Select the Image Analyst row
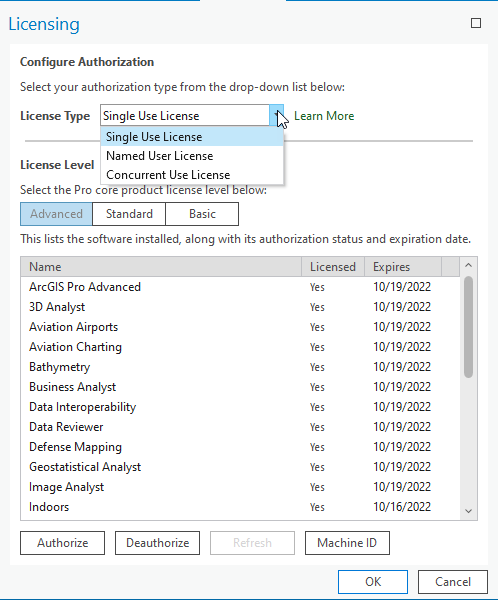The width and height of the screenshot is (498, 600). (x=240, y=487)
